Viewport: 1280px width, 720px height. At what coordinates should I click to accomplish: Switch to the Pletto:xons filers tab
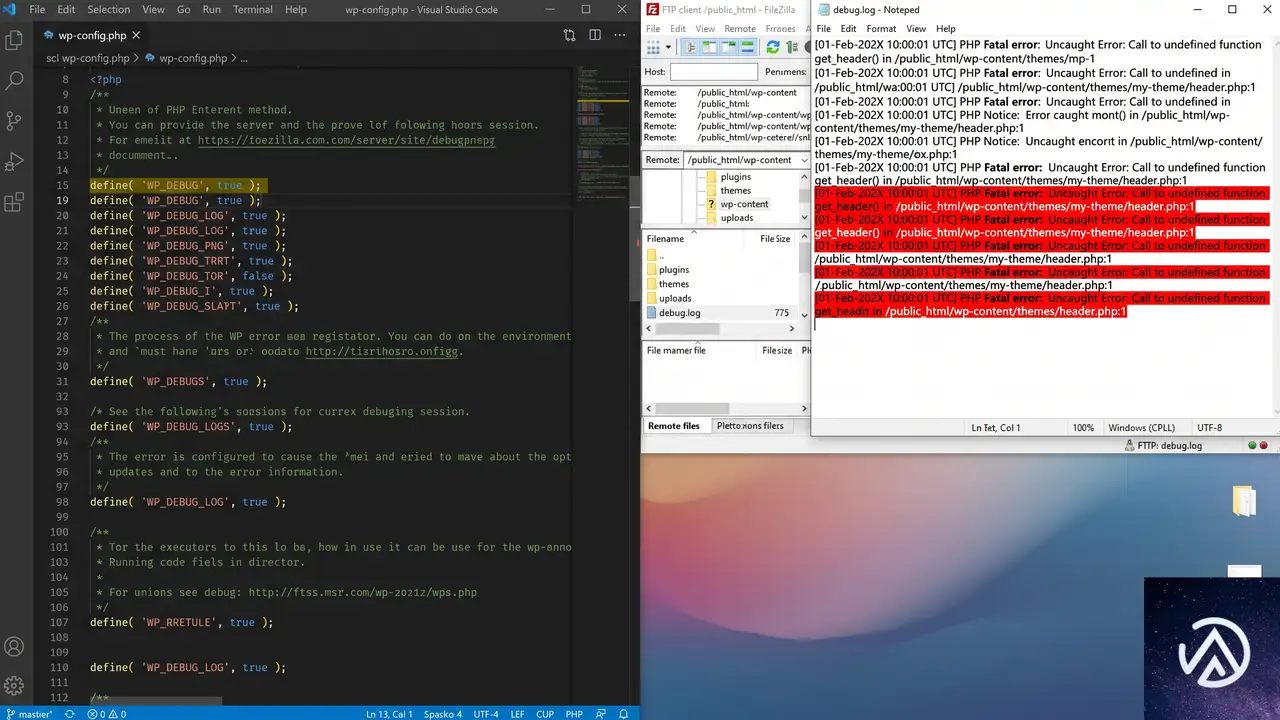click(x=750, y=426)
